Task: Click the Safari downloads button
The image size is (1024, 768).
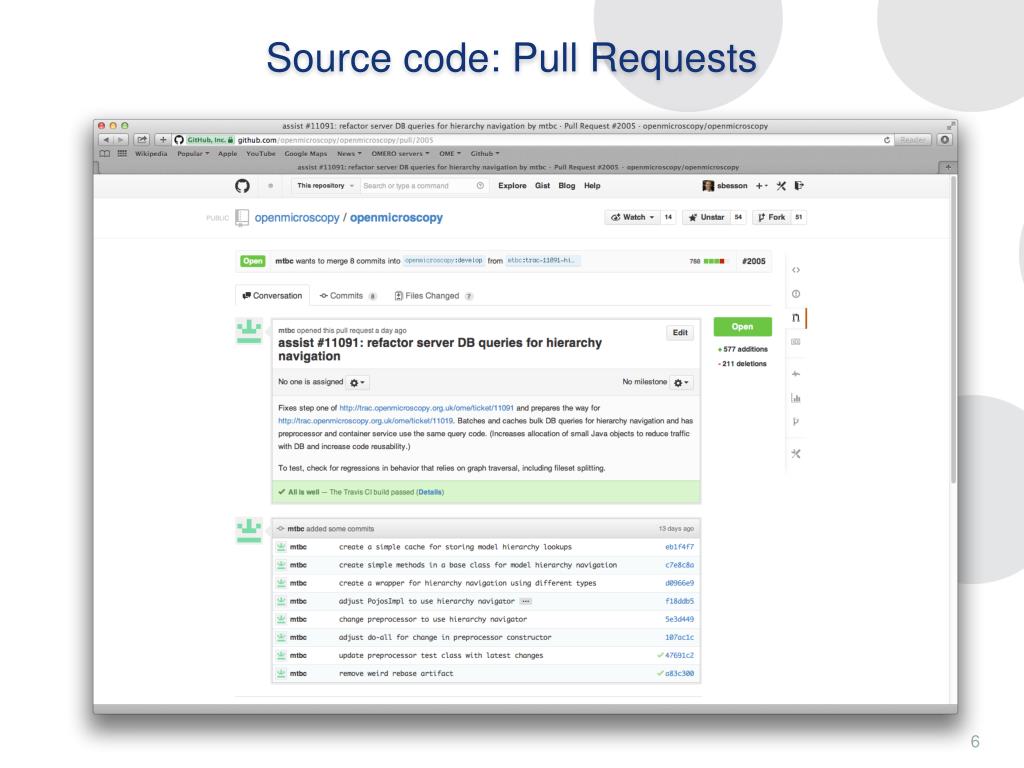Action: coord(944,140)
